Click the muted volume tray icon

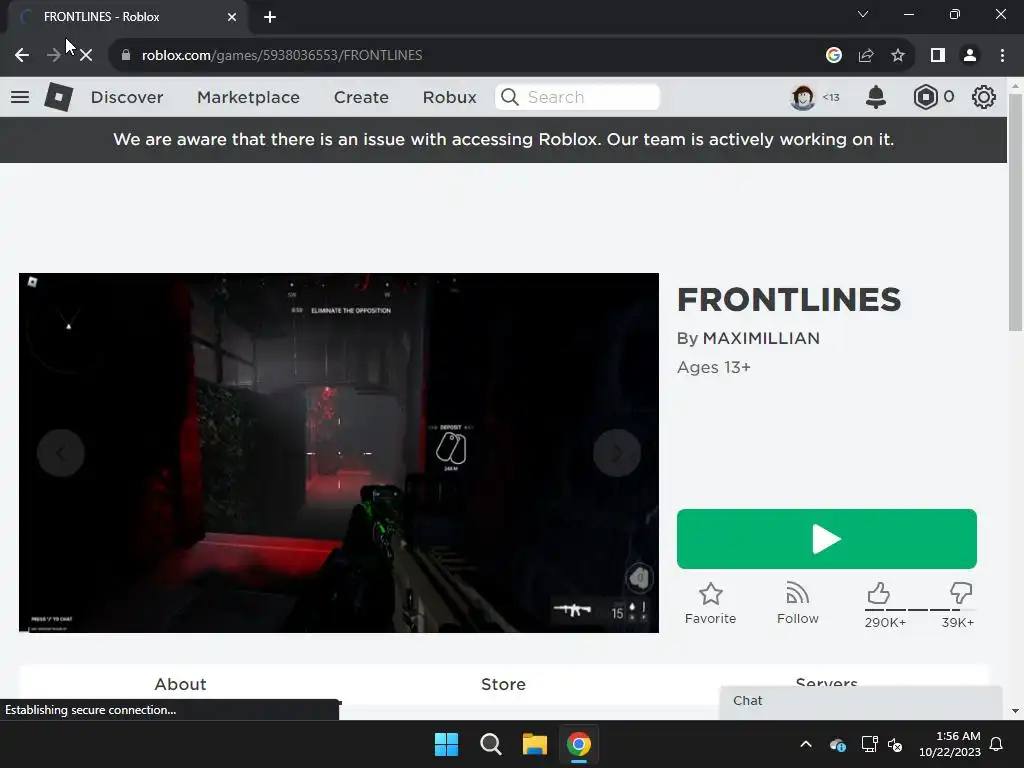click(895, 744)
